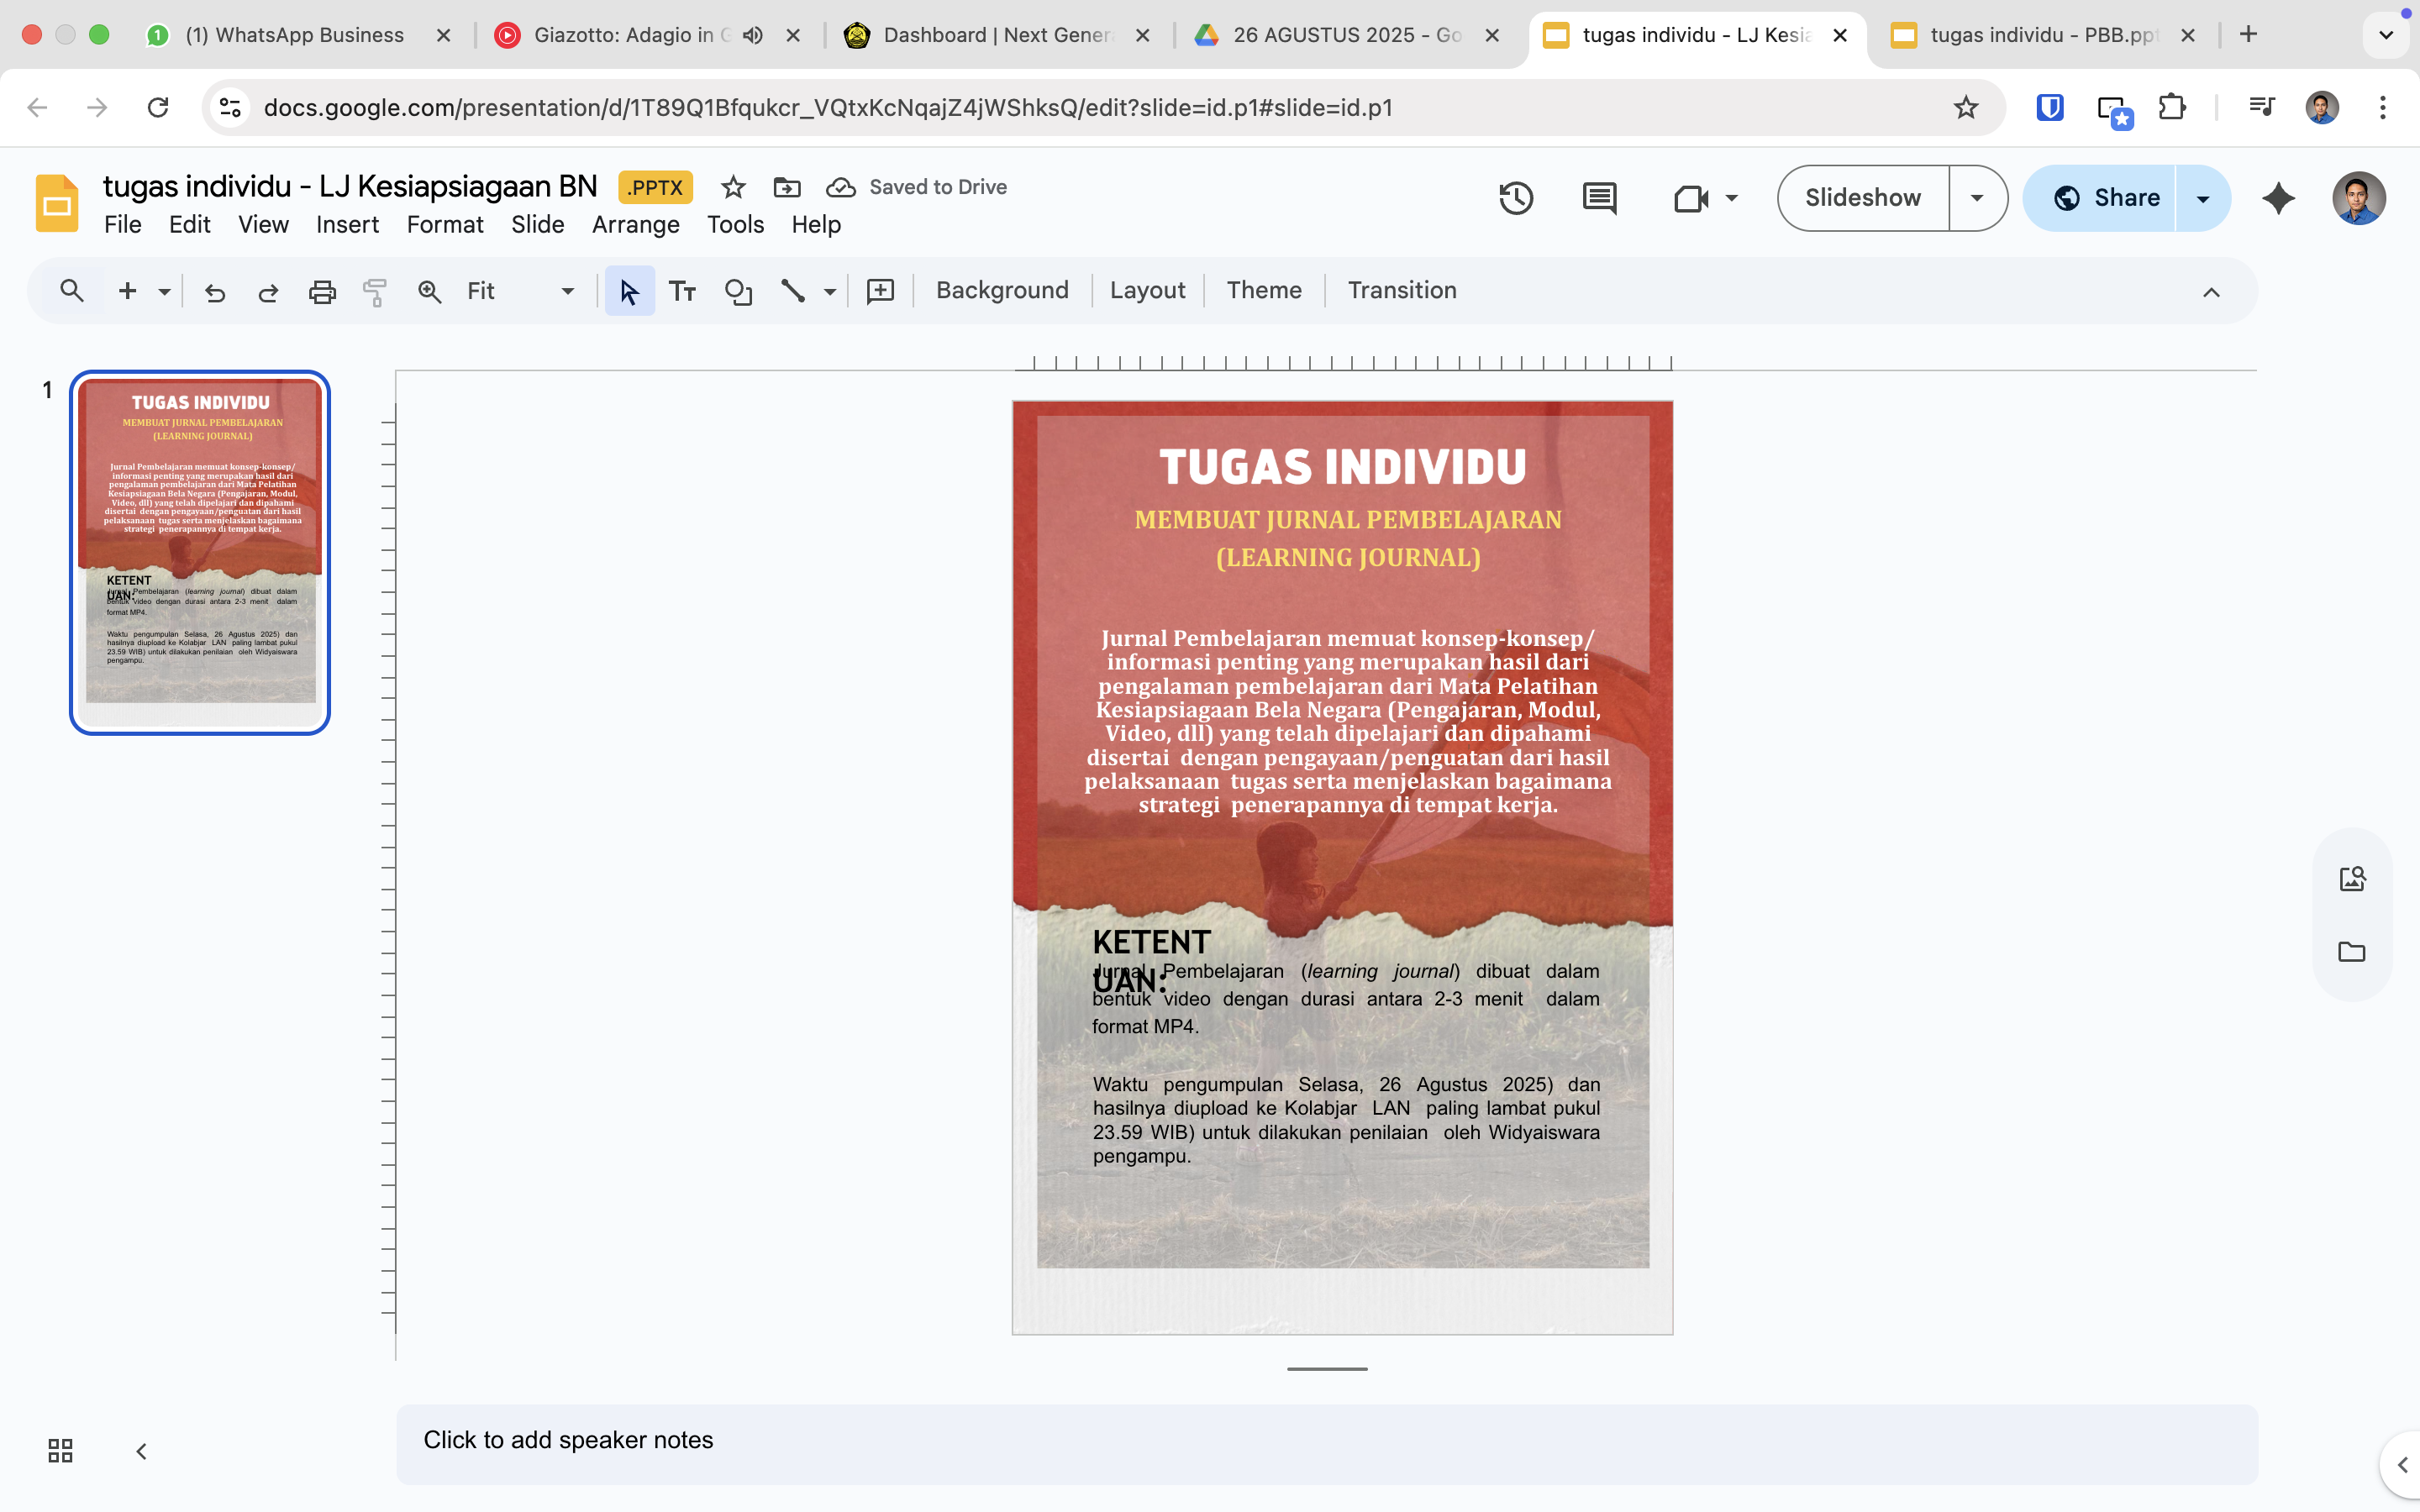
Task: Select slide 1 thumbnail in filmstrip
Action: (200, 552)
